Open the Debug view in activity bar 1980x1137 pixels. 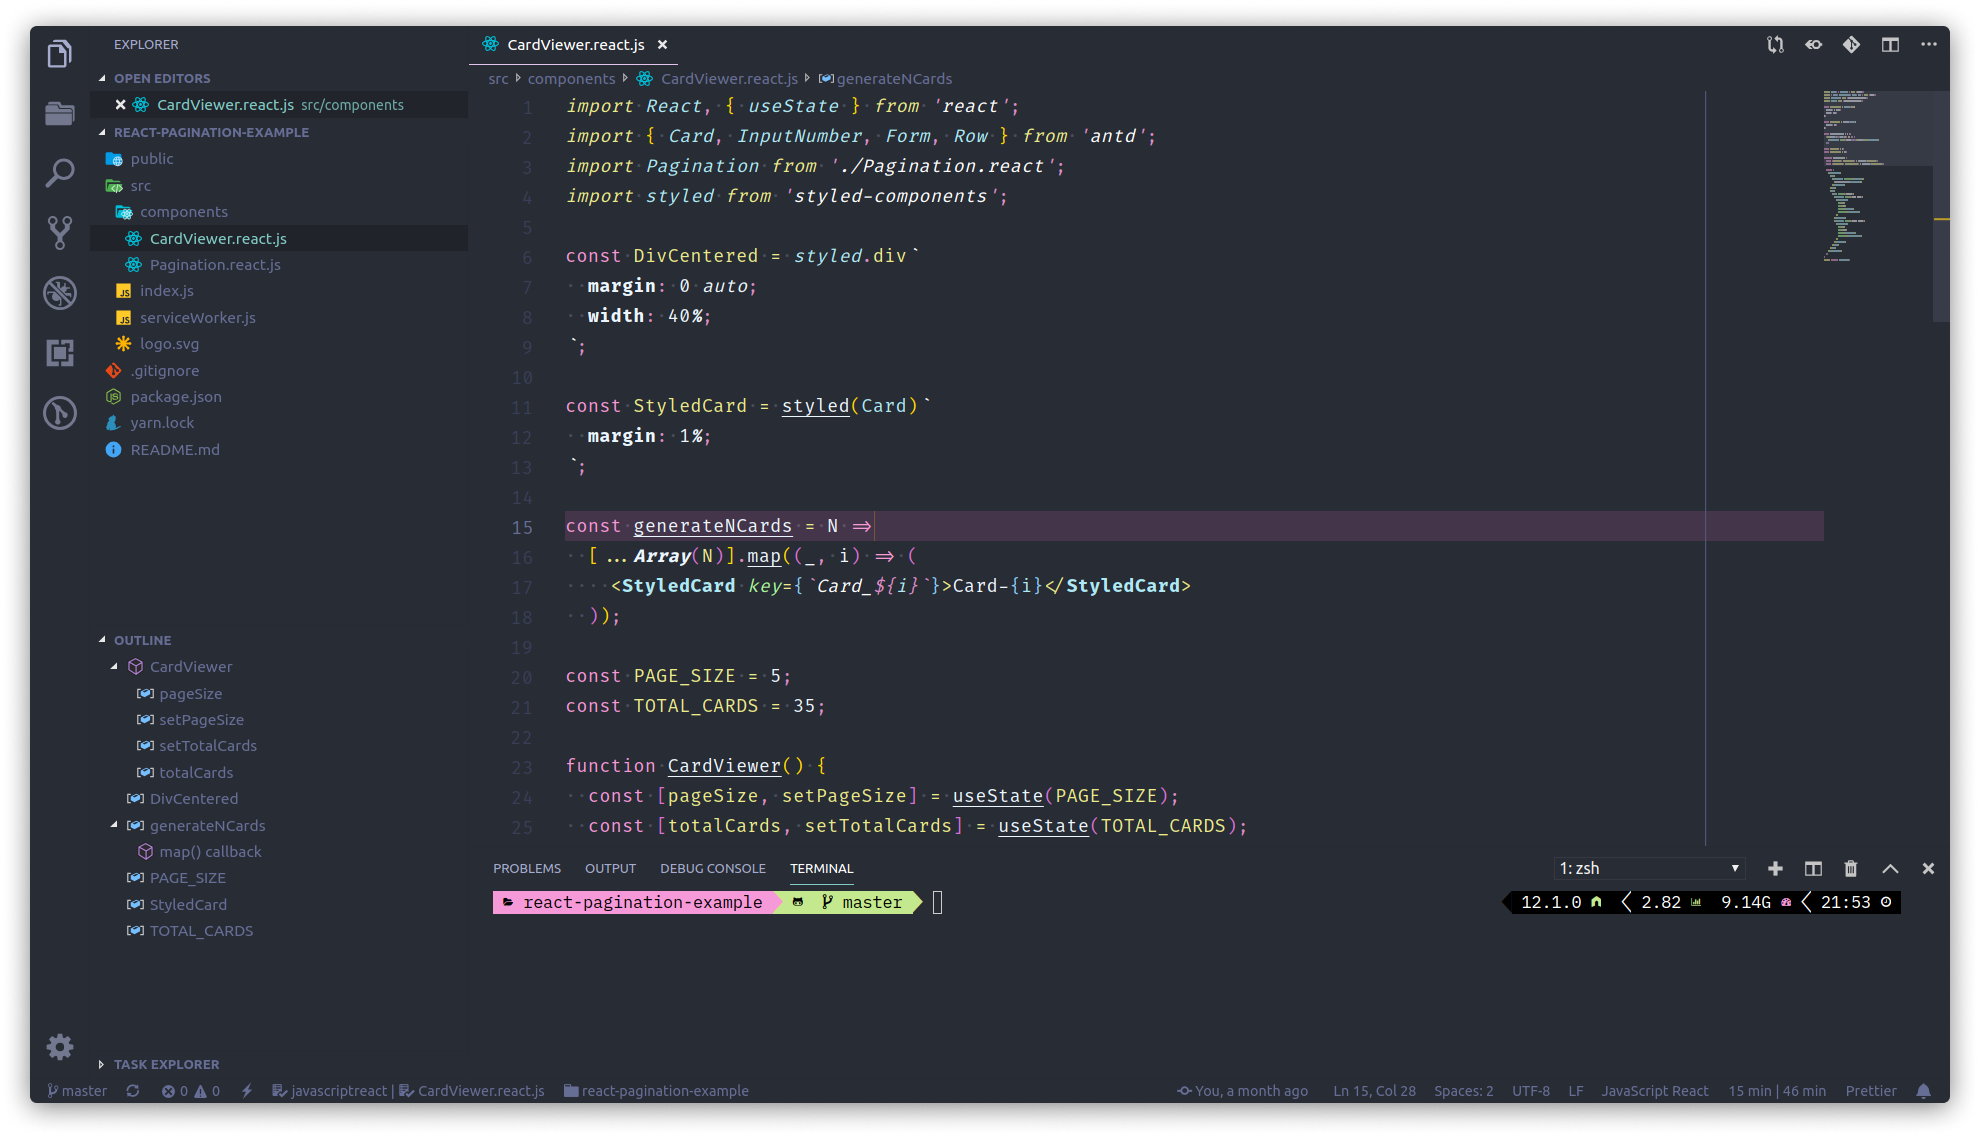tap(60, 292)
